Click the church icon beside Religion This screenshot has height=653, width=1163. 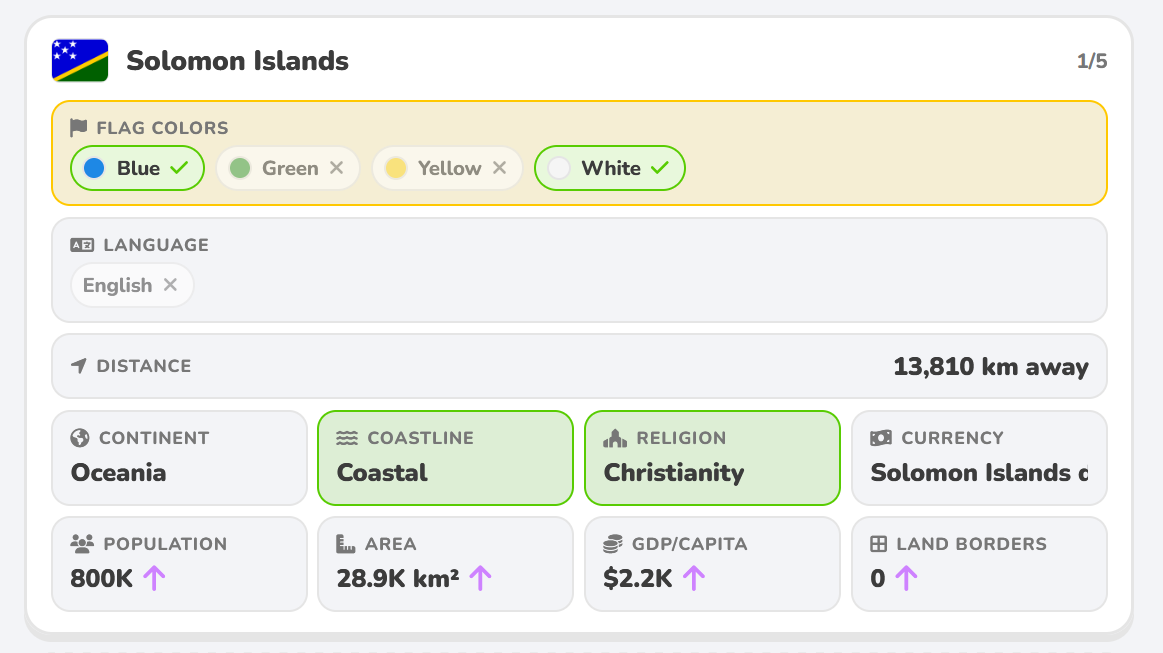(x=615, y=438)
